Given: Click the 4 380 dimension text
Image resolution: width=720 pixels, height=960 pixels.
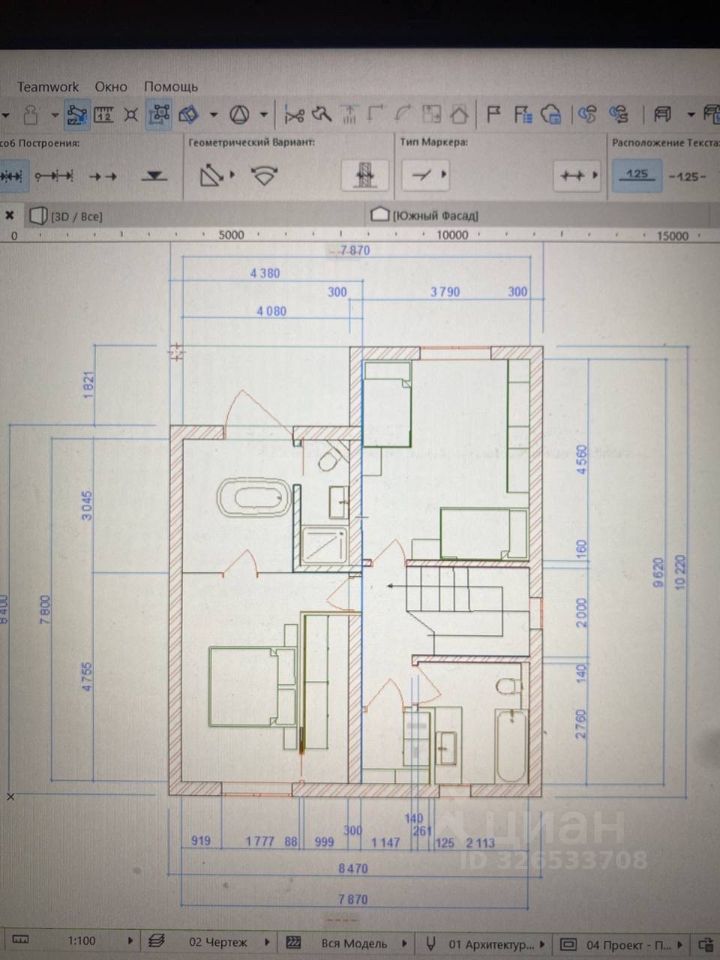Looking at the screenshot, I should point(264,273).
